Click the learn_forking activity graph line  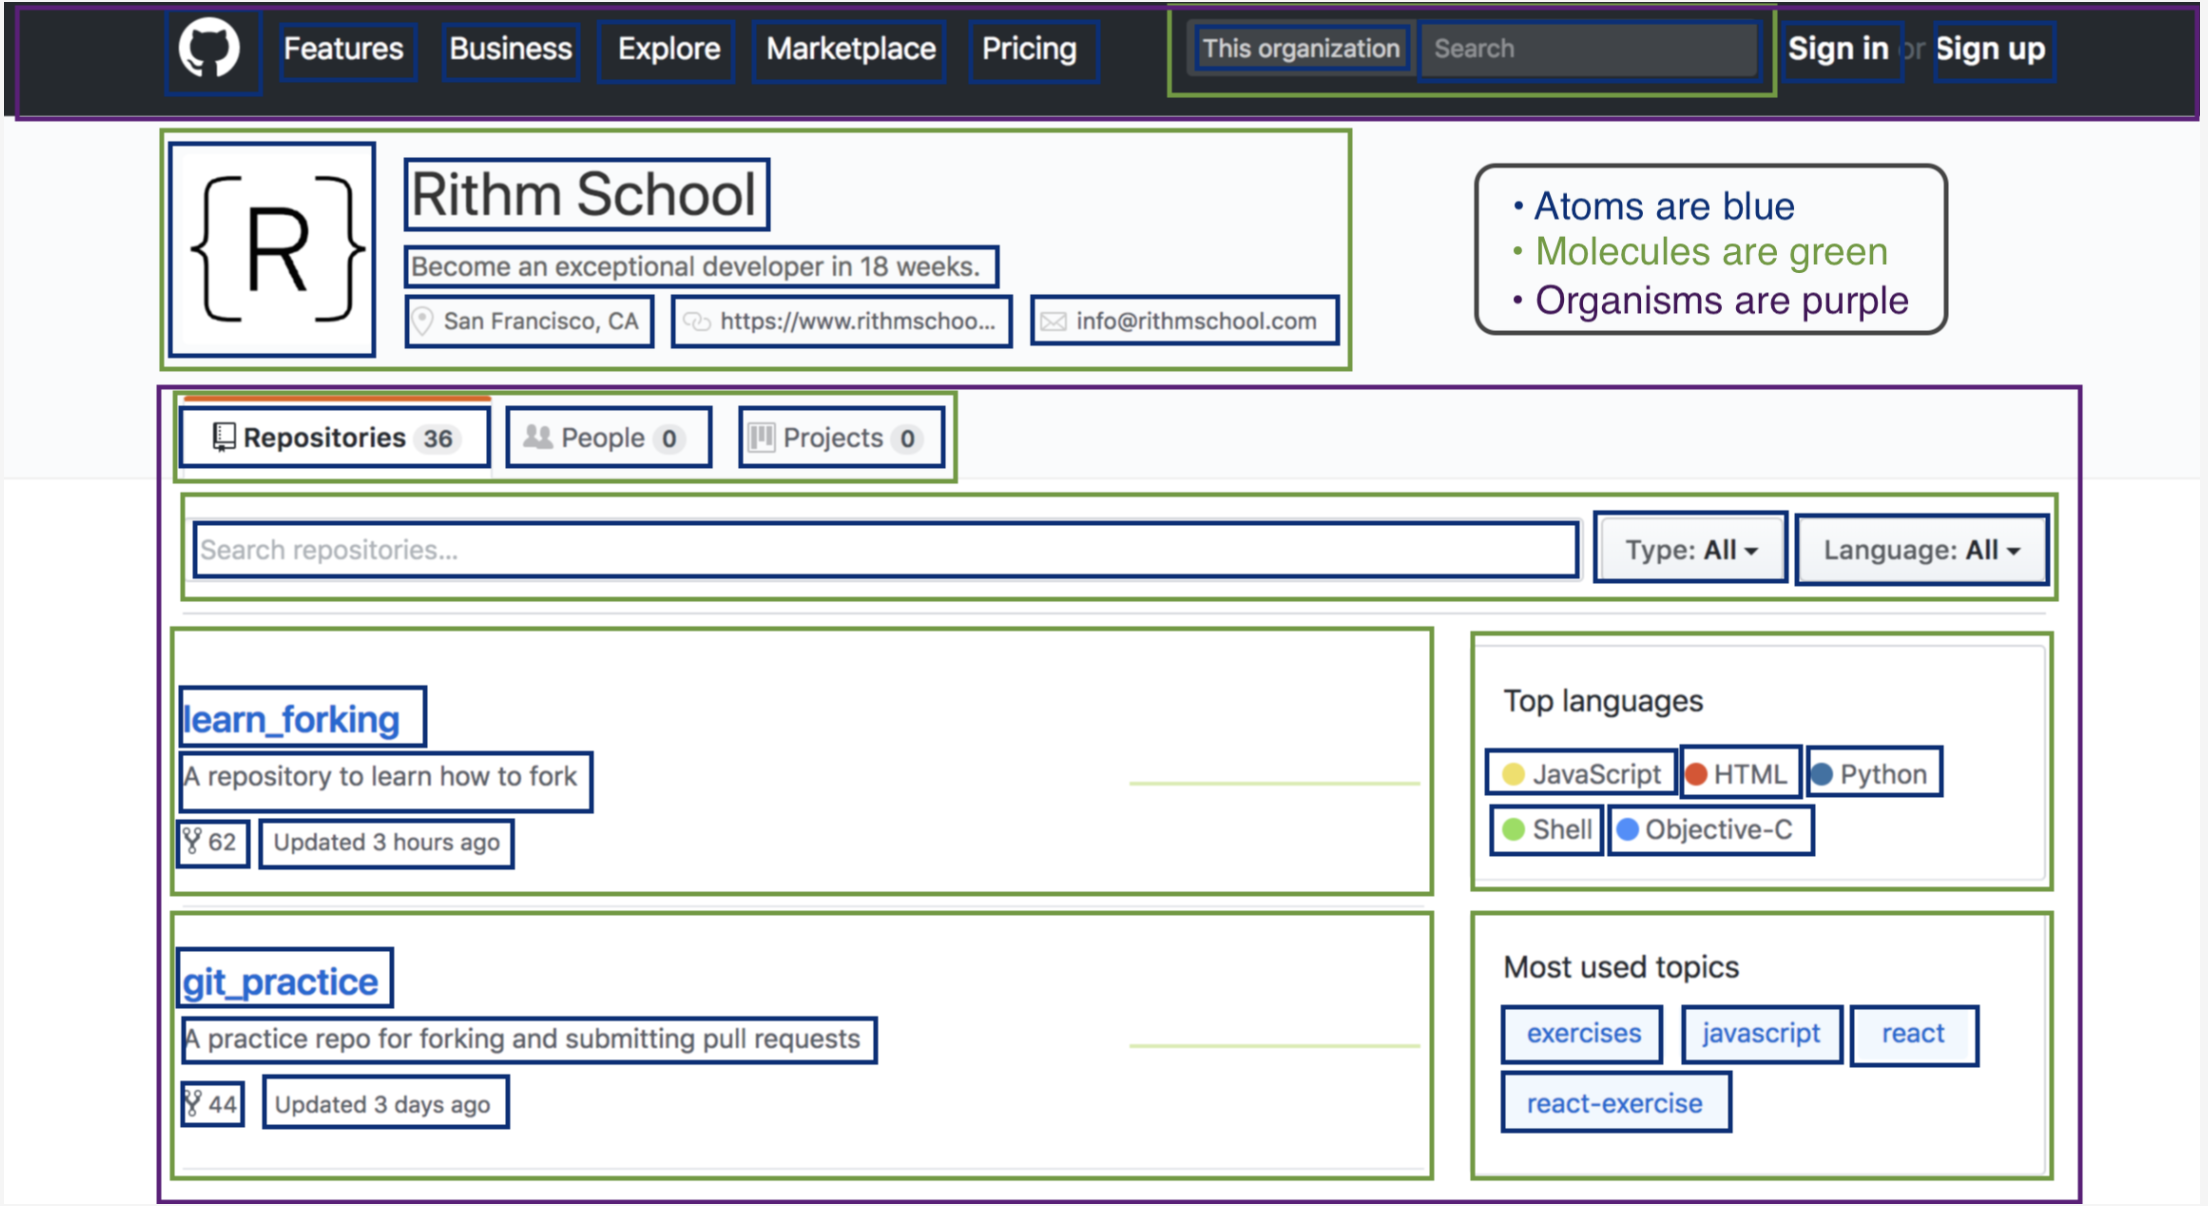click(x=1274, y=783)
